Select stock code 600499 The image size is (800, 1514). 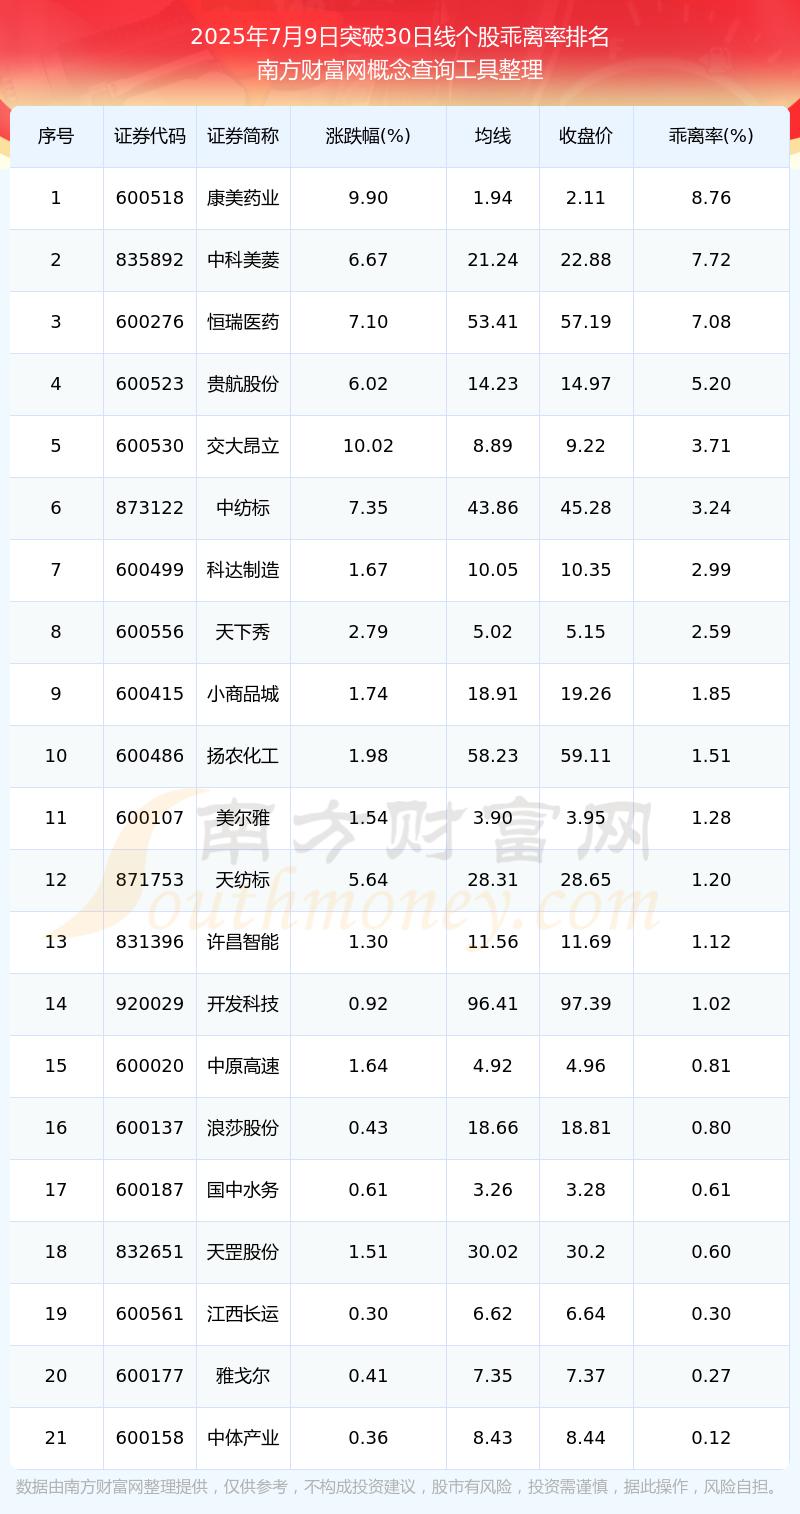[x=150, y=570]
